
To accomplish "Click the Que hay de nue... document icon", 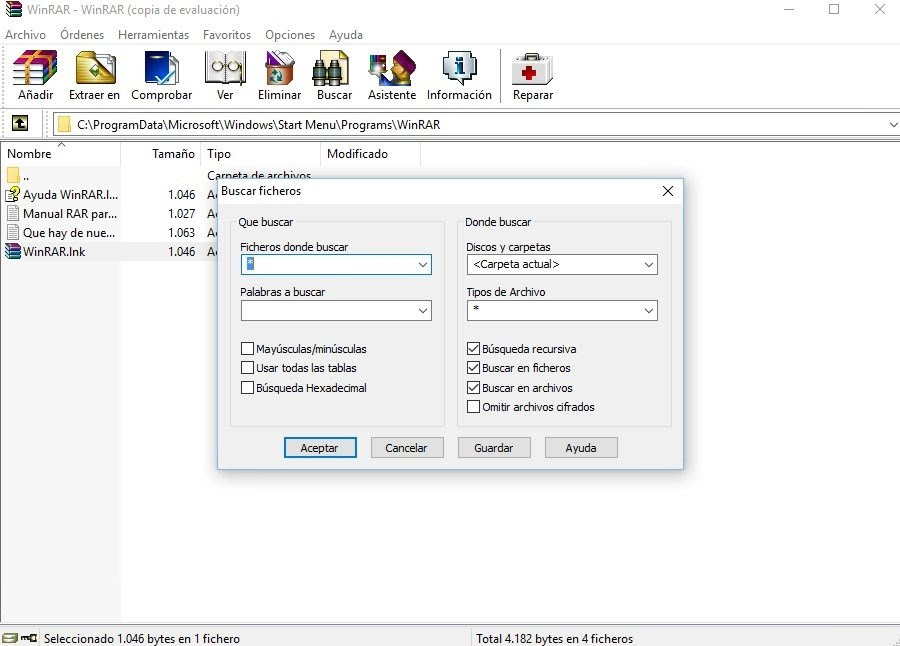I will (13, 232).
